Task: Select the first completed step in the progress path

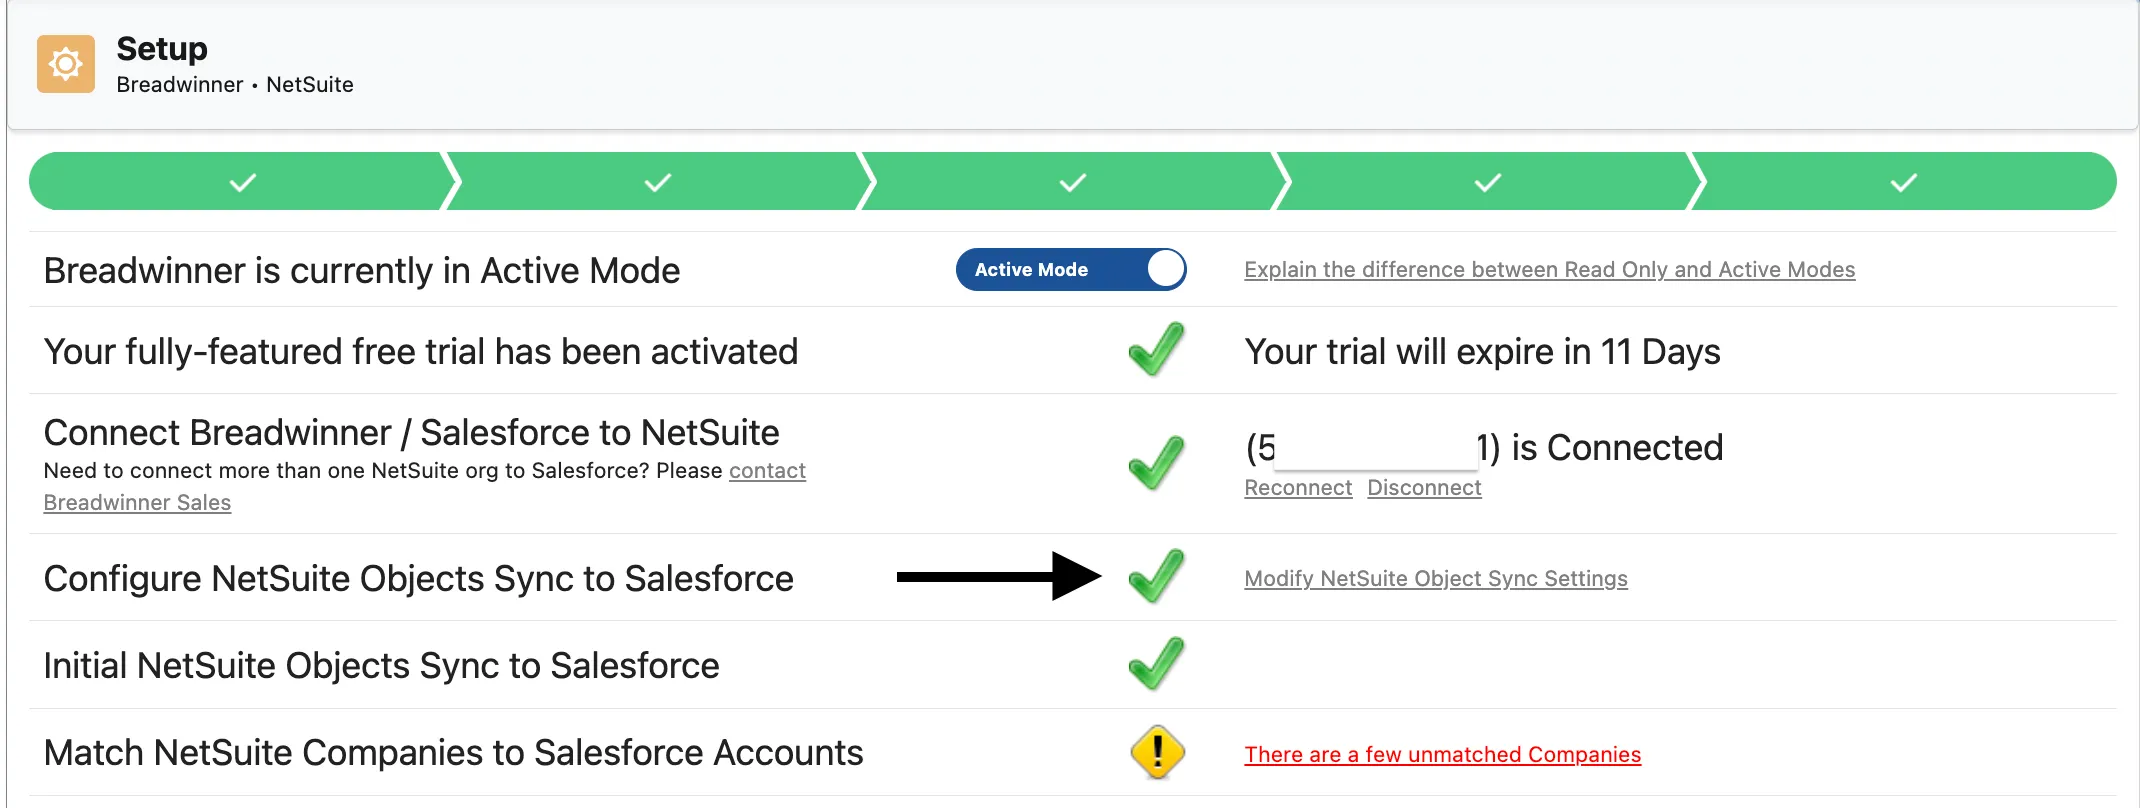Action: click(242, 182)
